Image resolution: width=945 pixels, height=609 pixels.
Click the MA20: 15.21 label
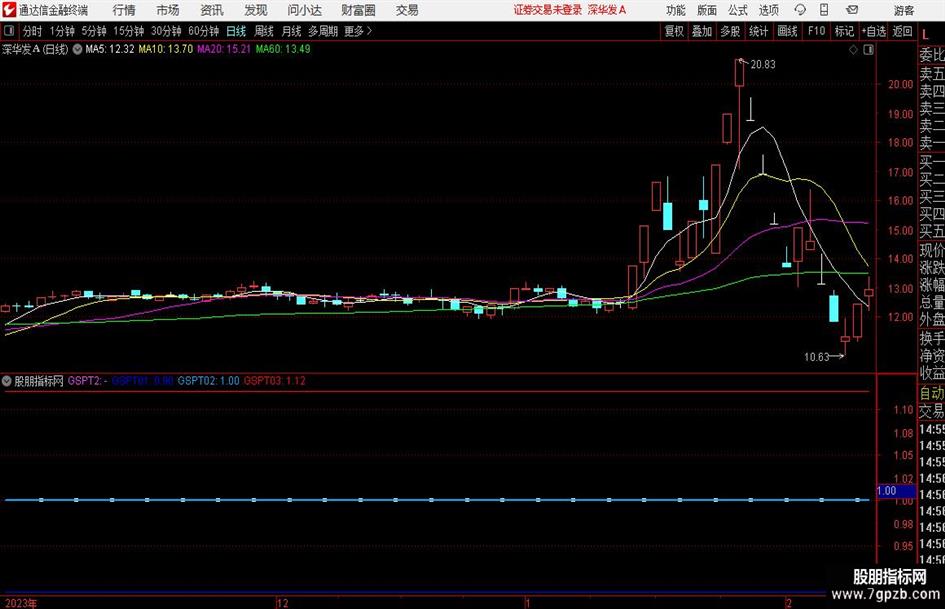224,49
